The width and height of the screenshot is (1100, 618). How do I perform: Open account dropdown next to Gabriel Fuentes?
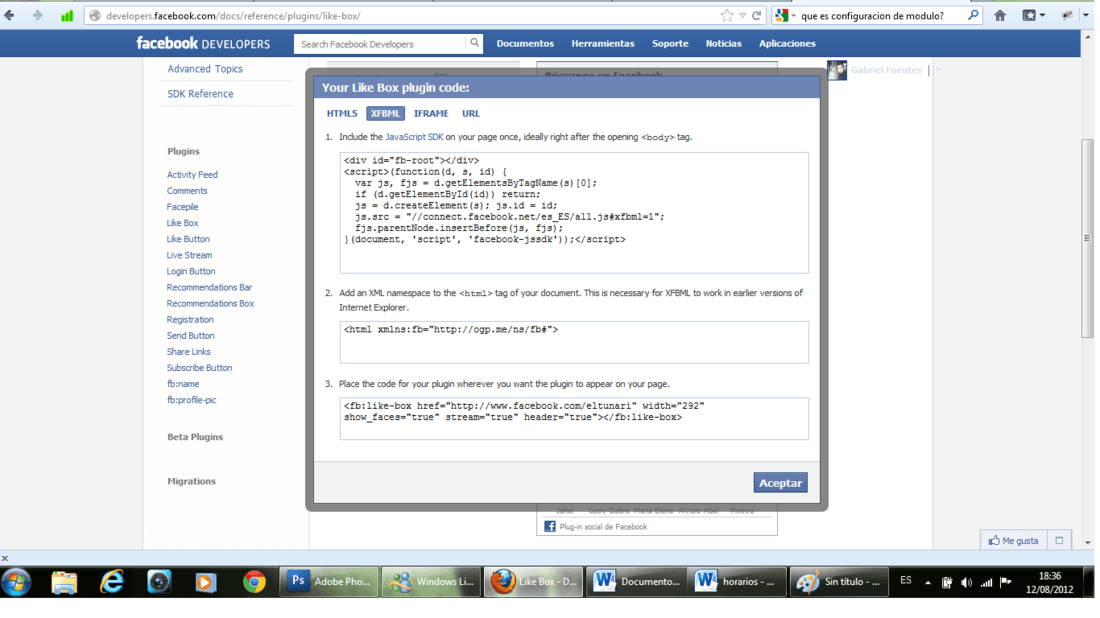(938, 70)
